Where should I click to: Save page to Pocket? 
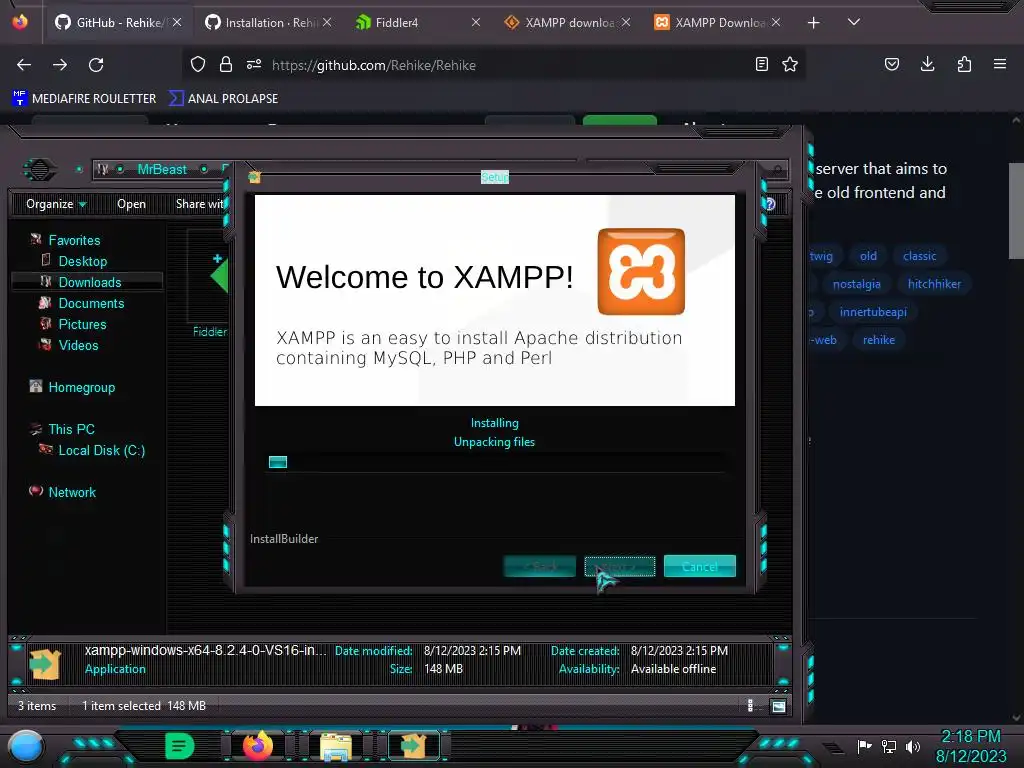tap(891, 64)
